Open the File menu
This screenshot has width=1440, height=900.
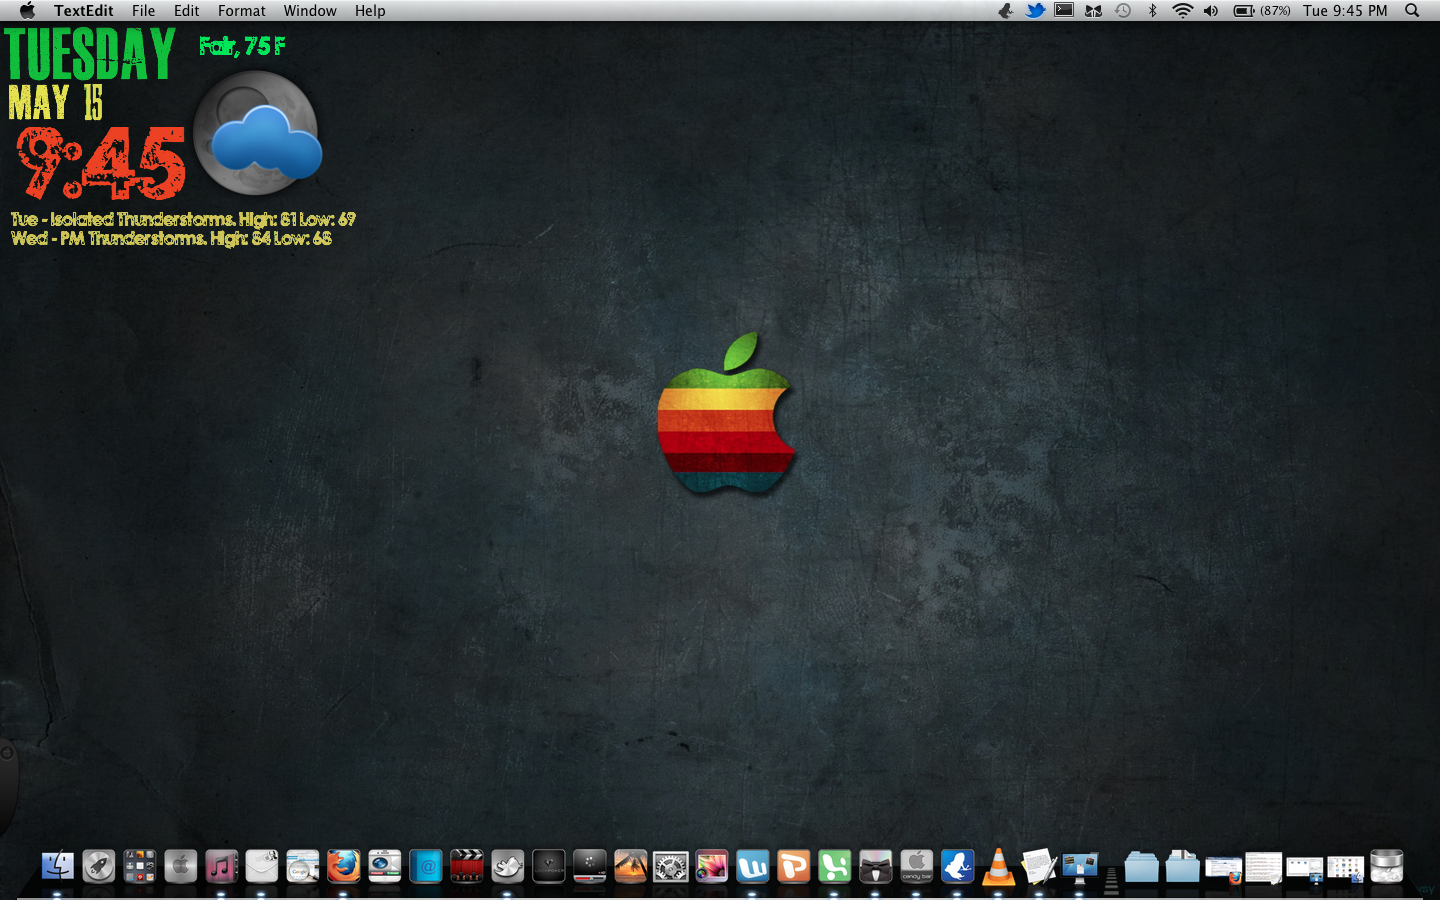tap(143, 10)
